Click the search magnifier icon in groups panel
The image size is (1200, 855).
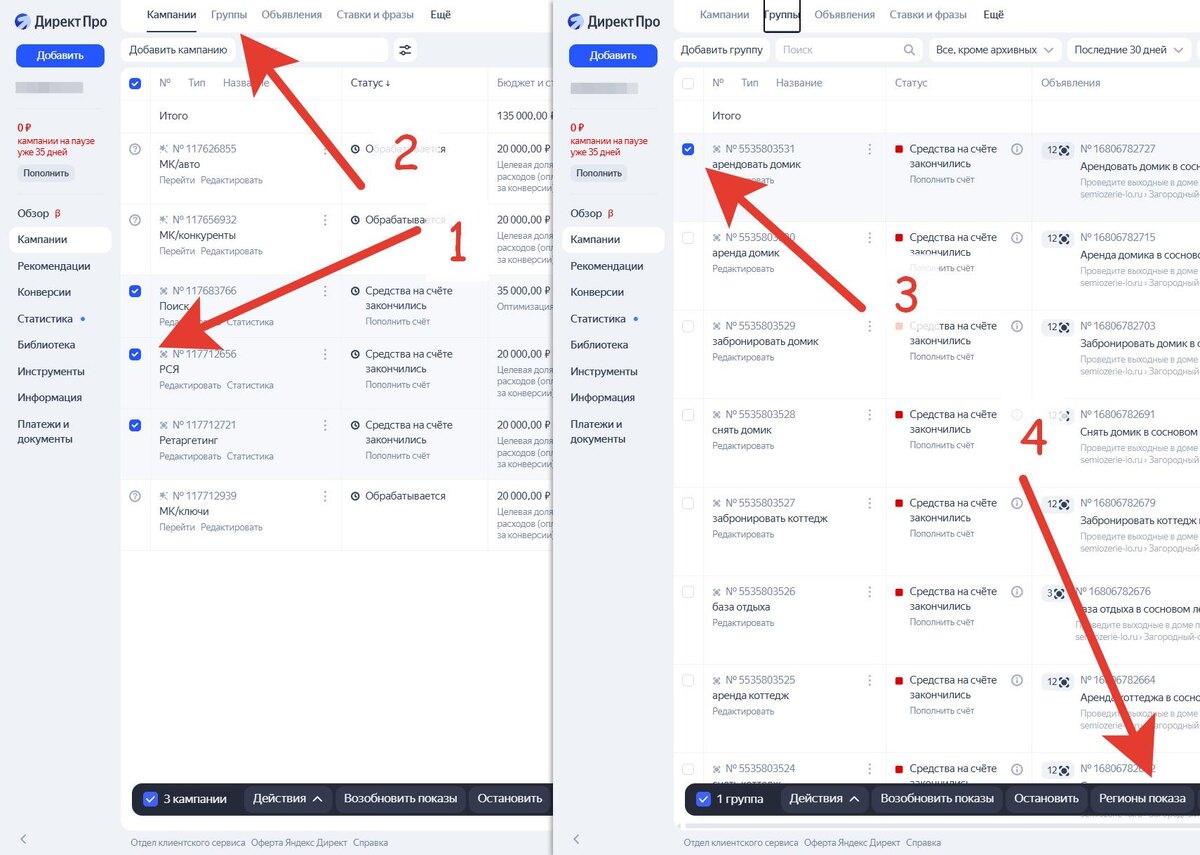909,49
